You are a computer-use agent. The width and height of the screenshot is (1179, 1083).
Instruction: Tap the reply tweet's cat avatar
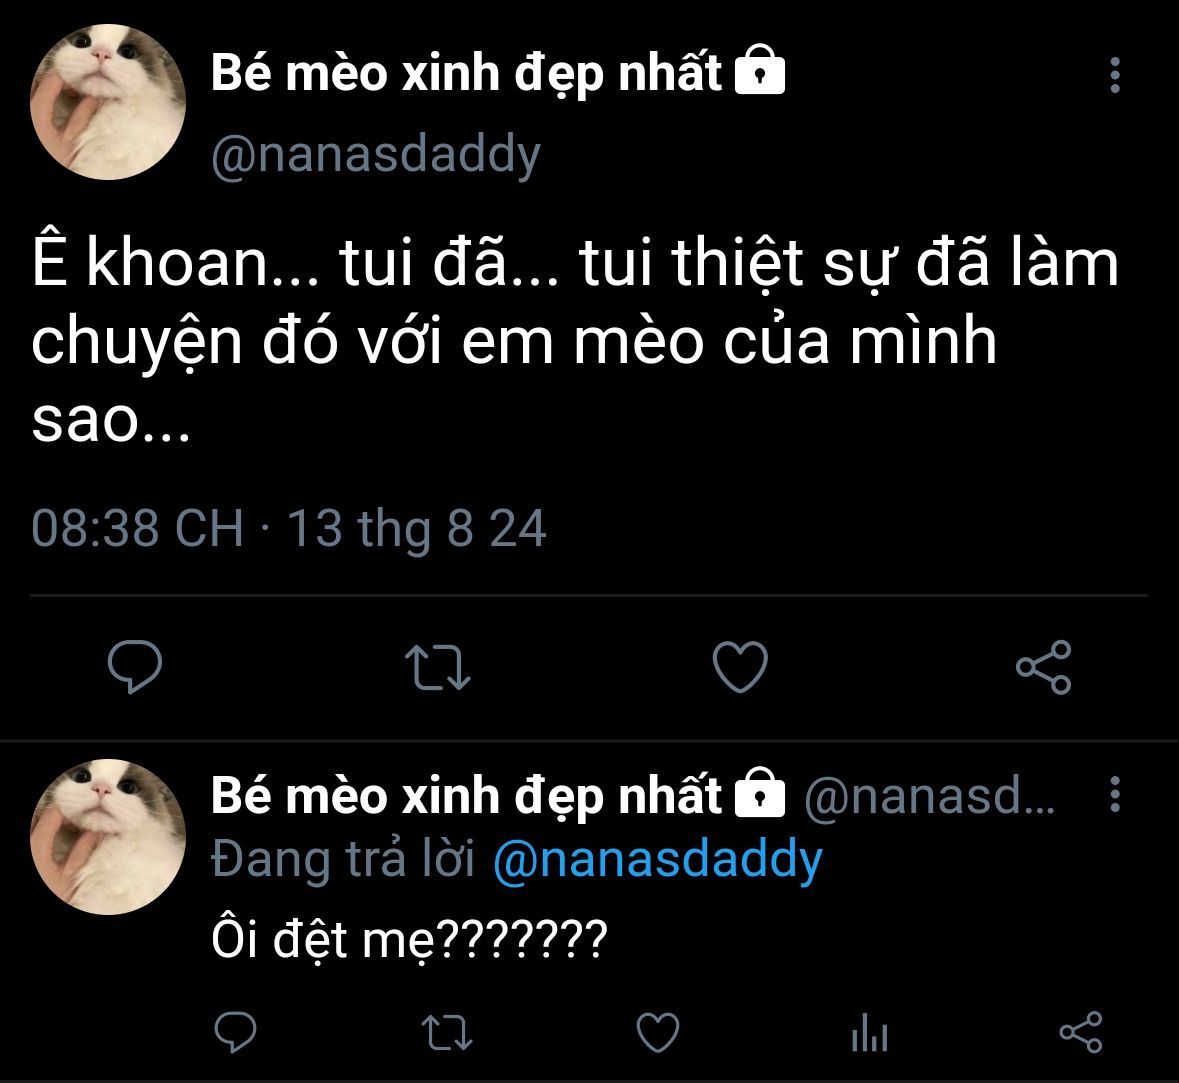coord(108,836)
